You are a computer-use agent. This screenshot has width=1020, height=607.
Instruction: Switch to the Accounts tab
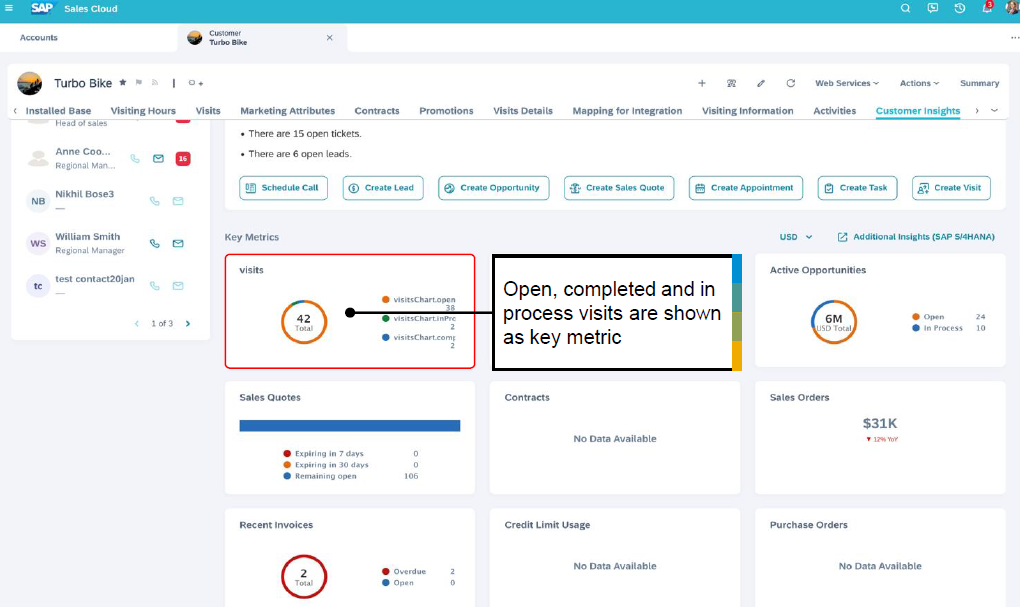(38, 38)
